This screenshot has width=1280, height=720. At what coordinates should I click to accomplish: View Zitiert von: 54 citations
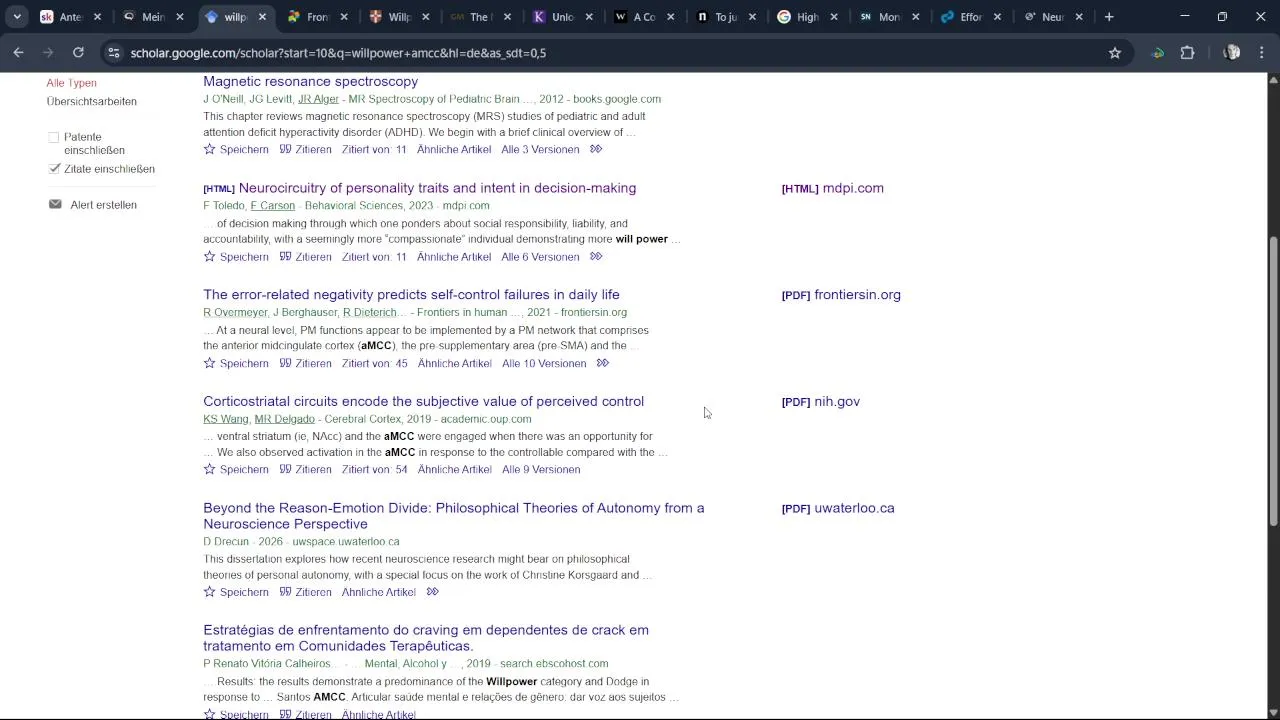coord(374,469)
